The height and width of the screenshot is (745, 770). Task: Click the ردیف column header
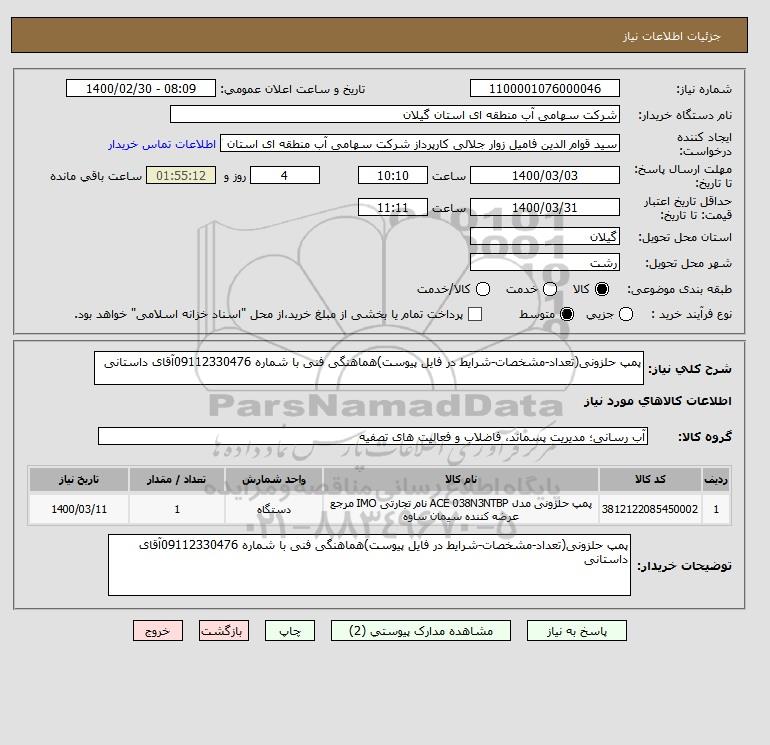pos(716,480)
